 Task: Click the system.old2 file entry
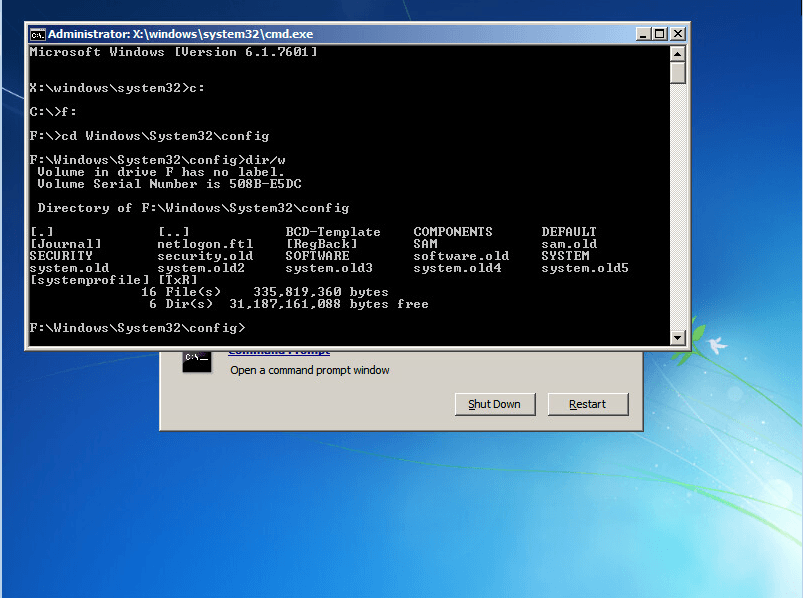click(201, 268)
